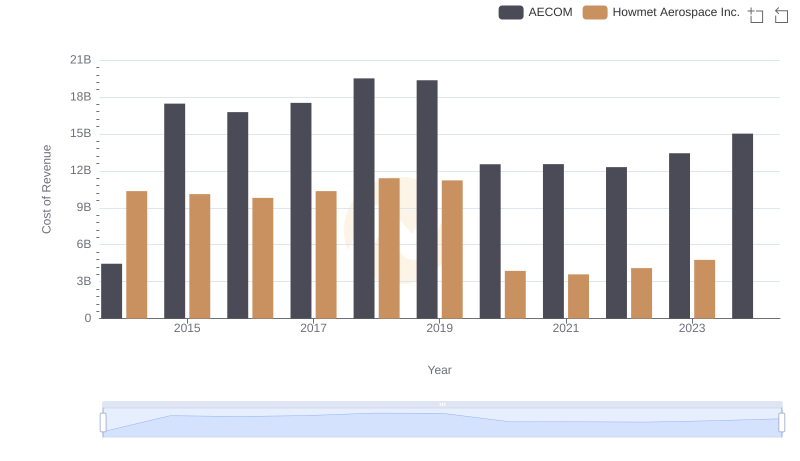Click the Howmet bar for 2018
This screenshot has width=800, height=461.
coord(389,248)
